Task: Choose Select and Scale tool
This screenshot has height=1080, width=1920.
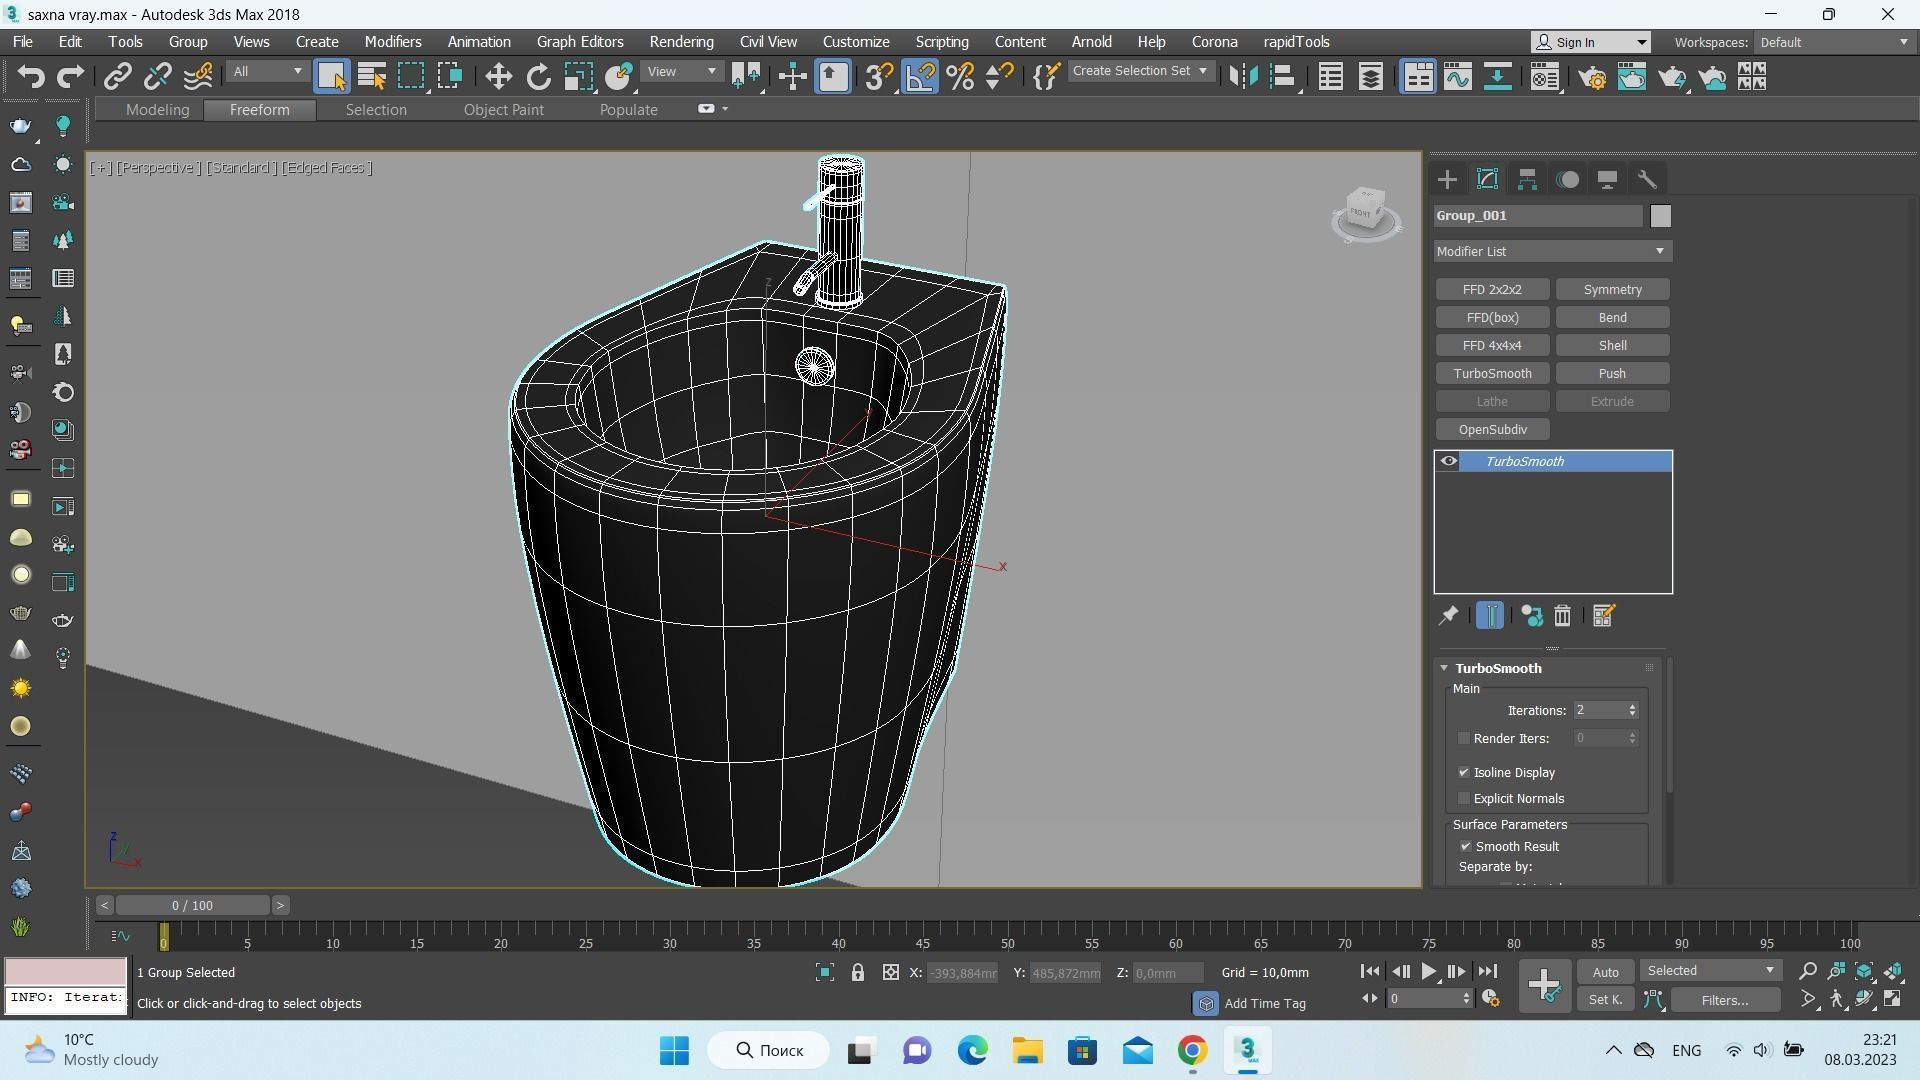Action: [x=578, y=77]
